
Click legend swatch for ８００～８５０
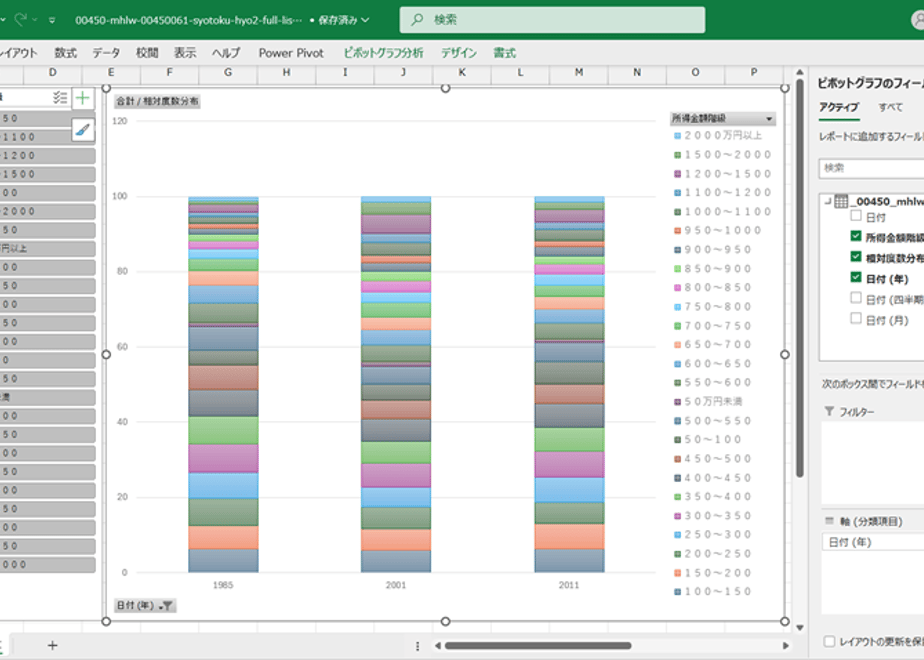click(x=678, y=288)
